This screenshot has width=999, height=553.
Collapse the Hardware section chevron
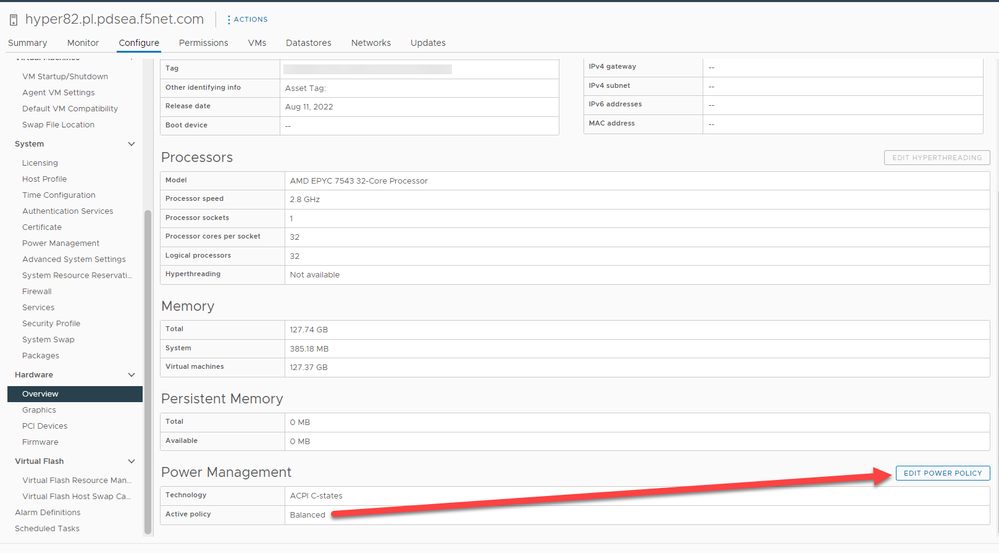(131, 375)
